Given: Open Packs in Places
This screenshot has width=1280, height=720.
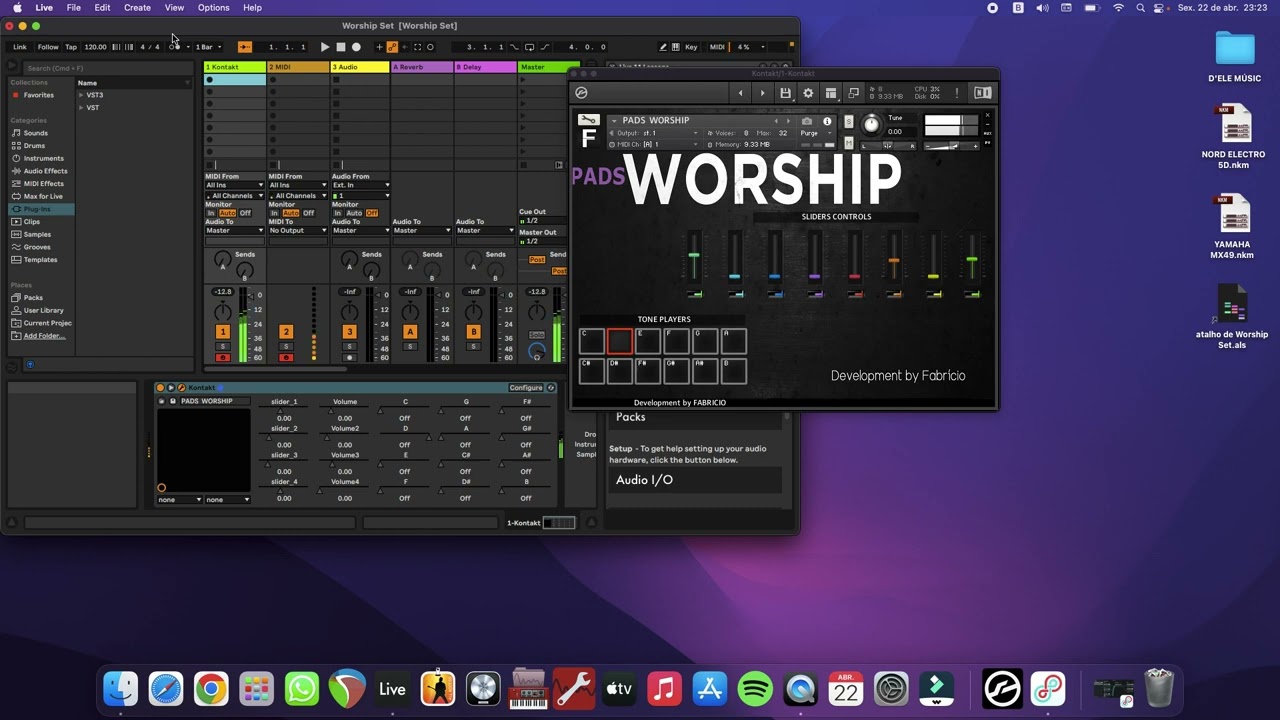Looking at the screenshot, I should click(x=33, y=298).
